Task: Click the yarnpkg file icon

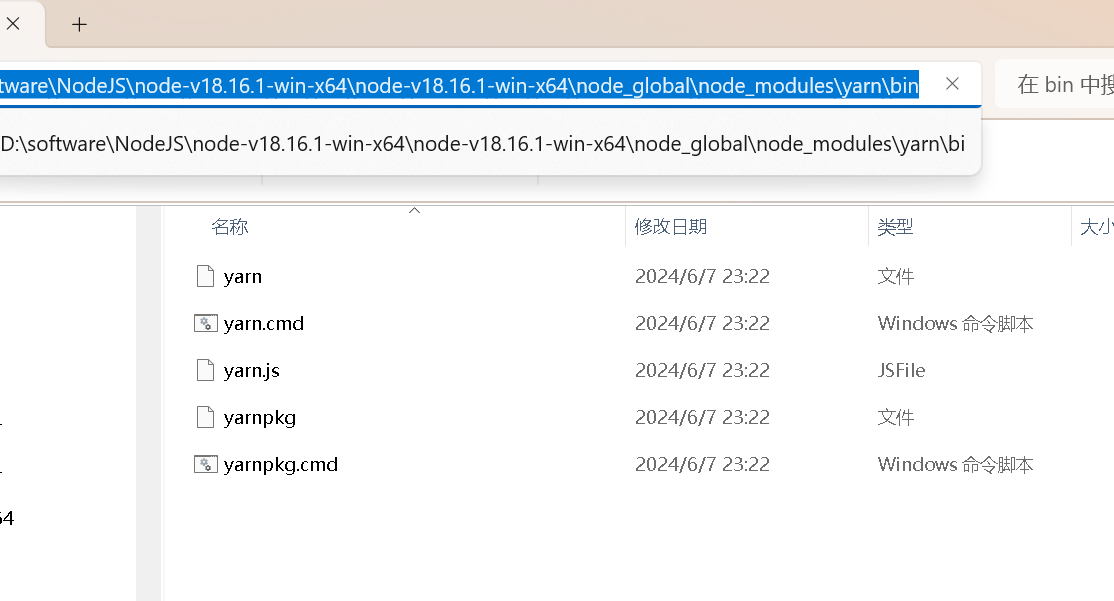Action: pos(205,417)
